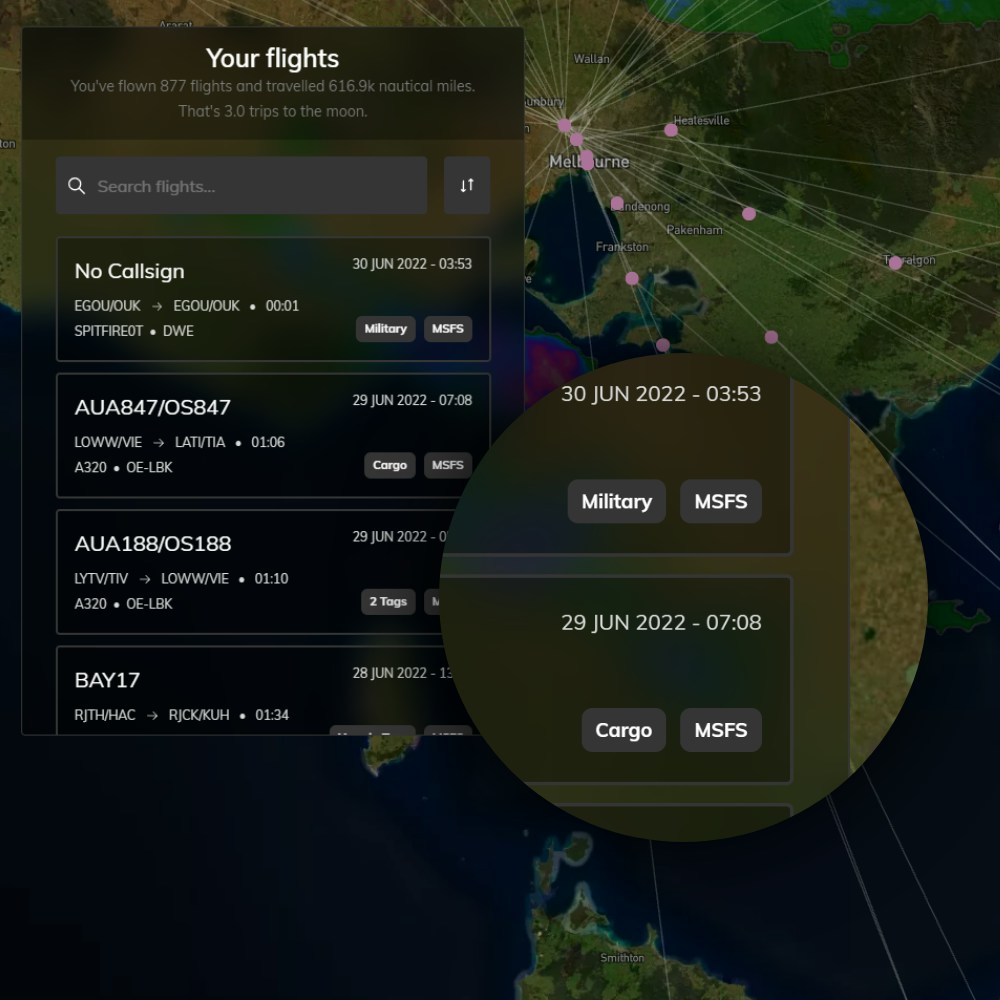Select the airport marker at Traralgon

point(895,263)
